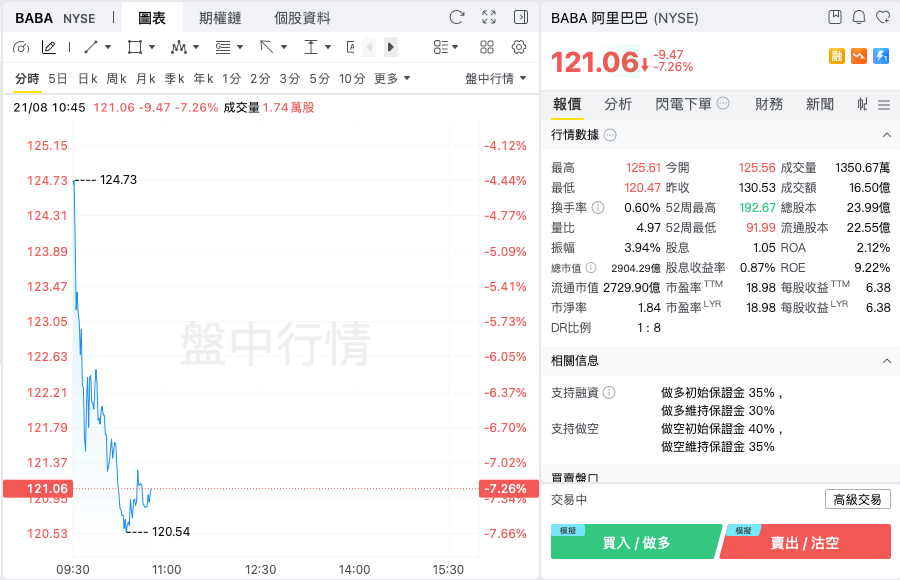
Task: Open the chart list layout dropdown
Action: click(x=446, y=47)
